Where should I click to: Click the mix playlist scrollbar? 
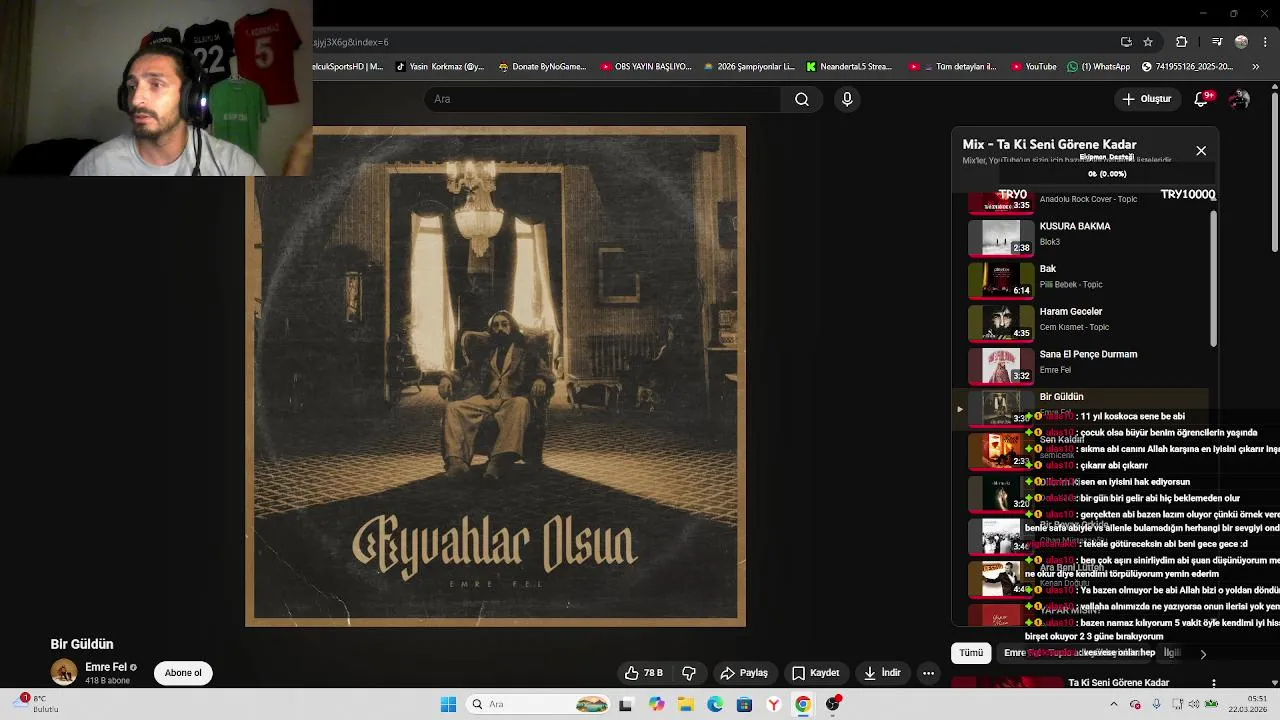click(1213, 278)
